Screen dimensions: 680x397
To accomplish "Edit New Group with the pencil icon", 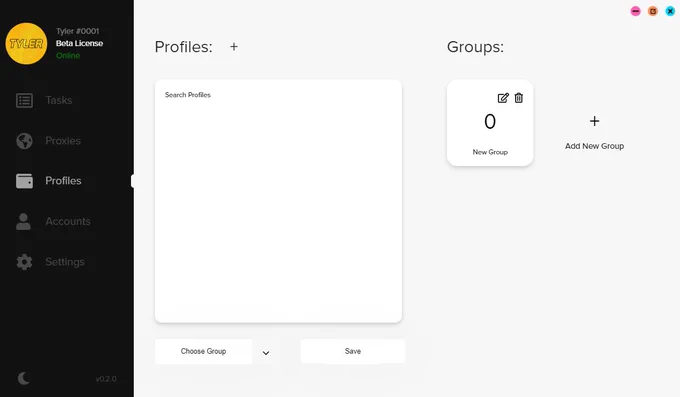I will 503,98.
